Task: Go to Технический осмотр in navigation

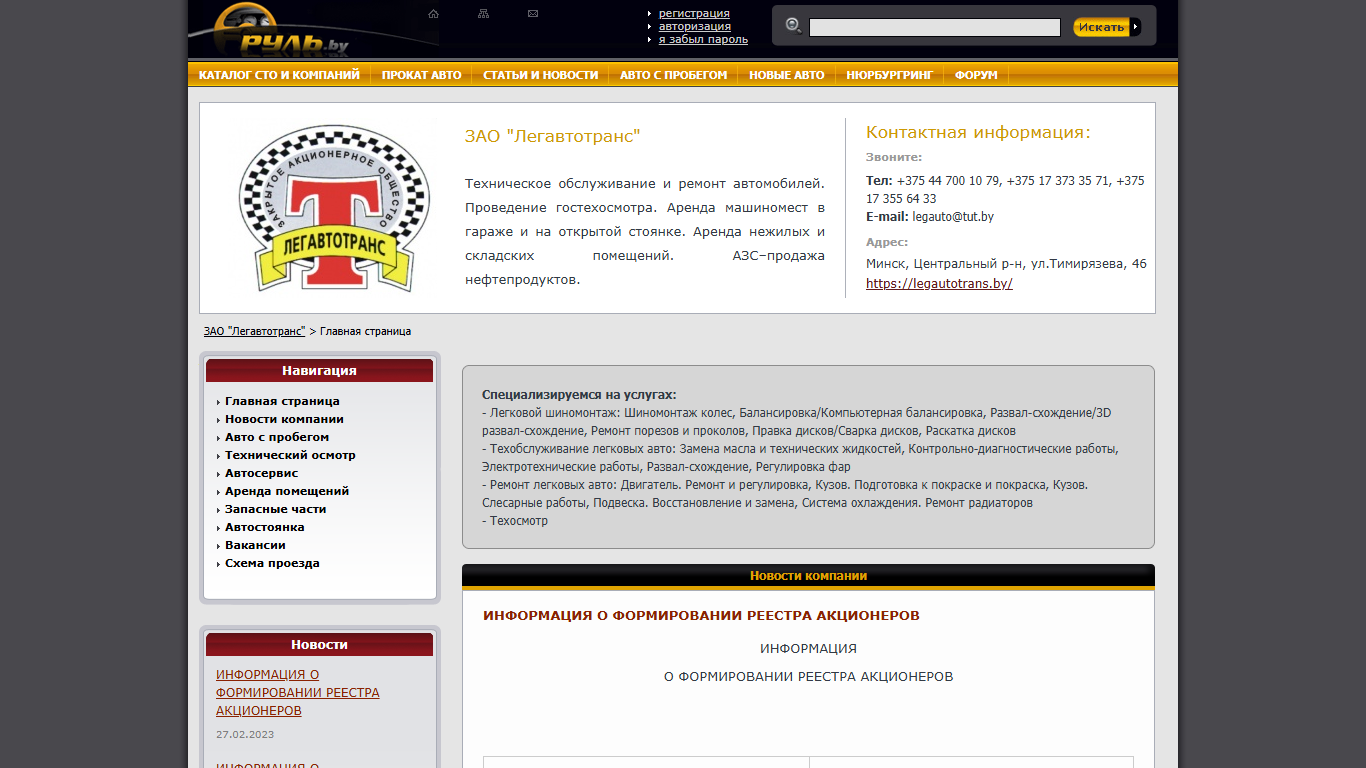Action: point(290,455)
